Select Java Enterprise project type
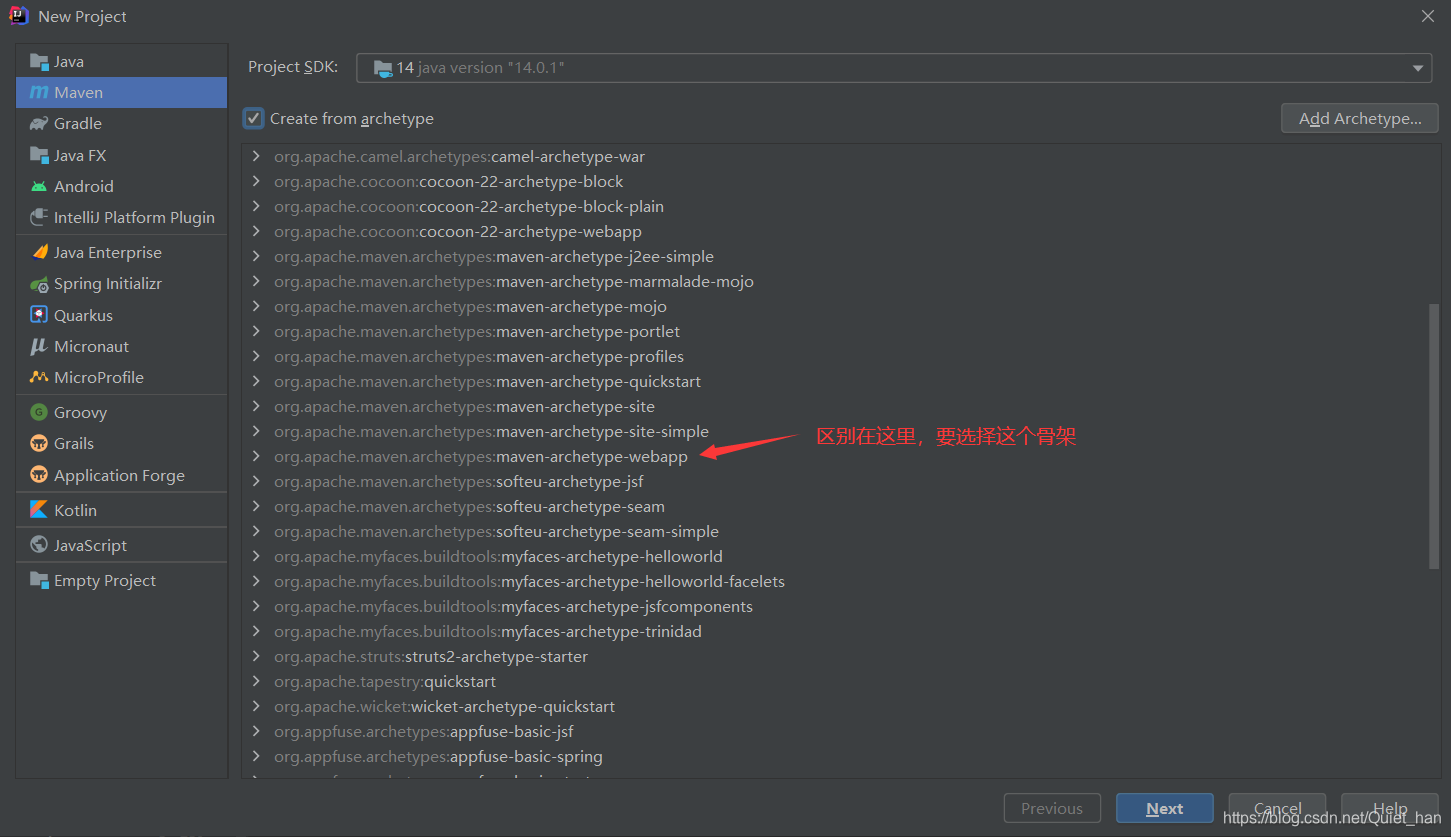Image resolution: width=1451 pixels, height=837 pixels. coord(121,252)
